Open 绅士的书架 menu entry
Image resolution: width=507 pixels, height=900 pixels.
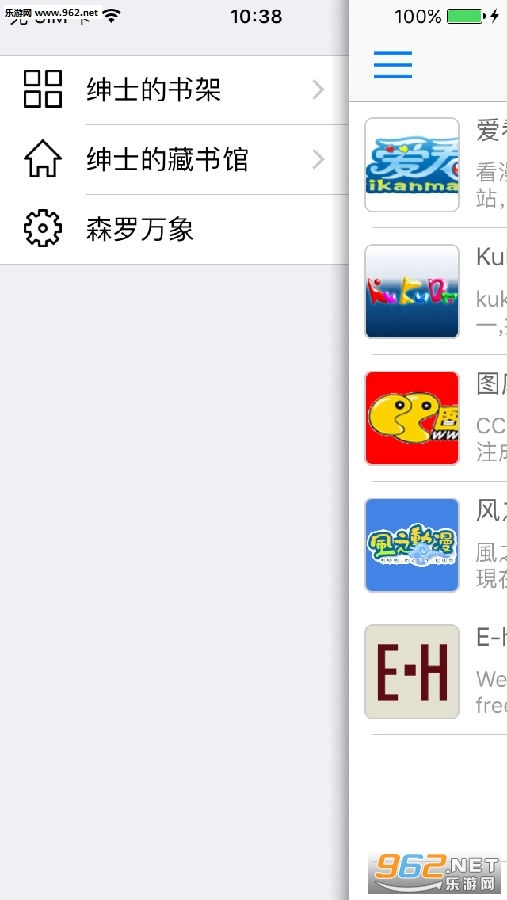pos(174,90)
